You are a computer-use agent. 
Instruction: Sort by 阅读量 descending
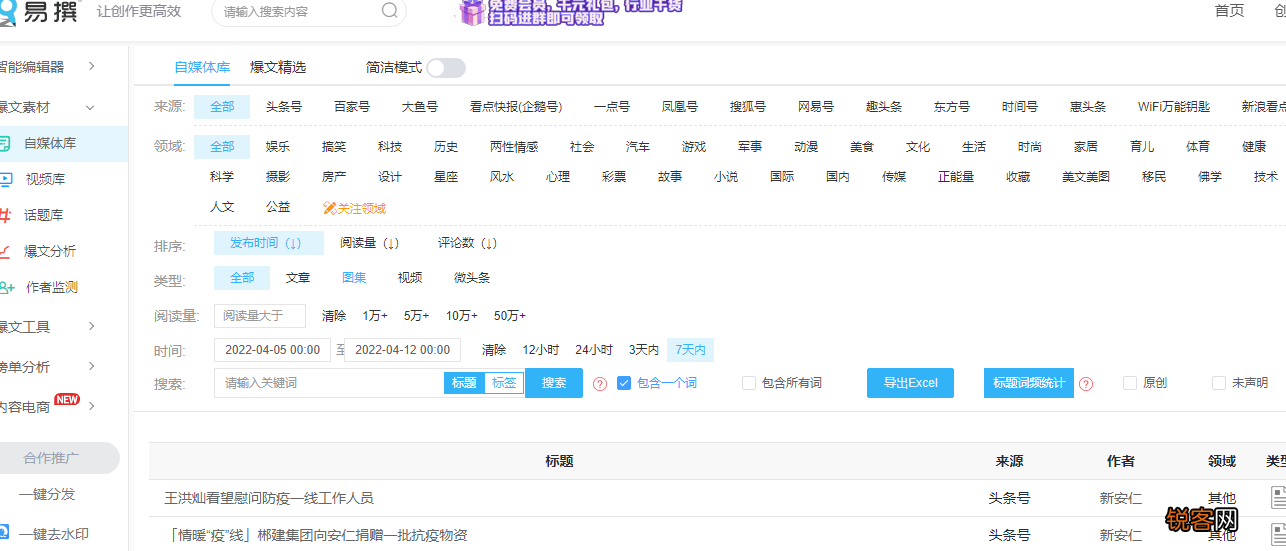point(370,243)
